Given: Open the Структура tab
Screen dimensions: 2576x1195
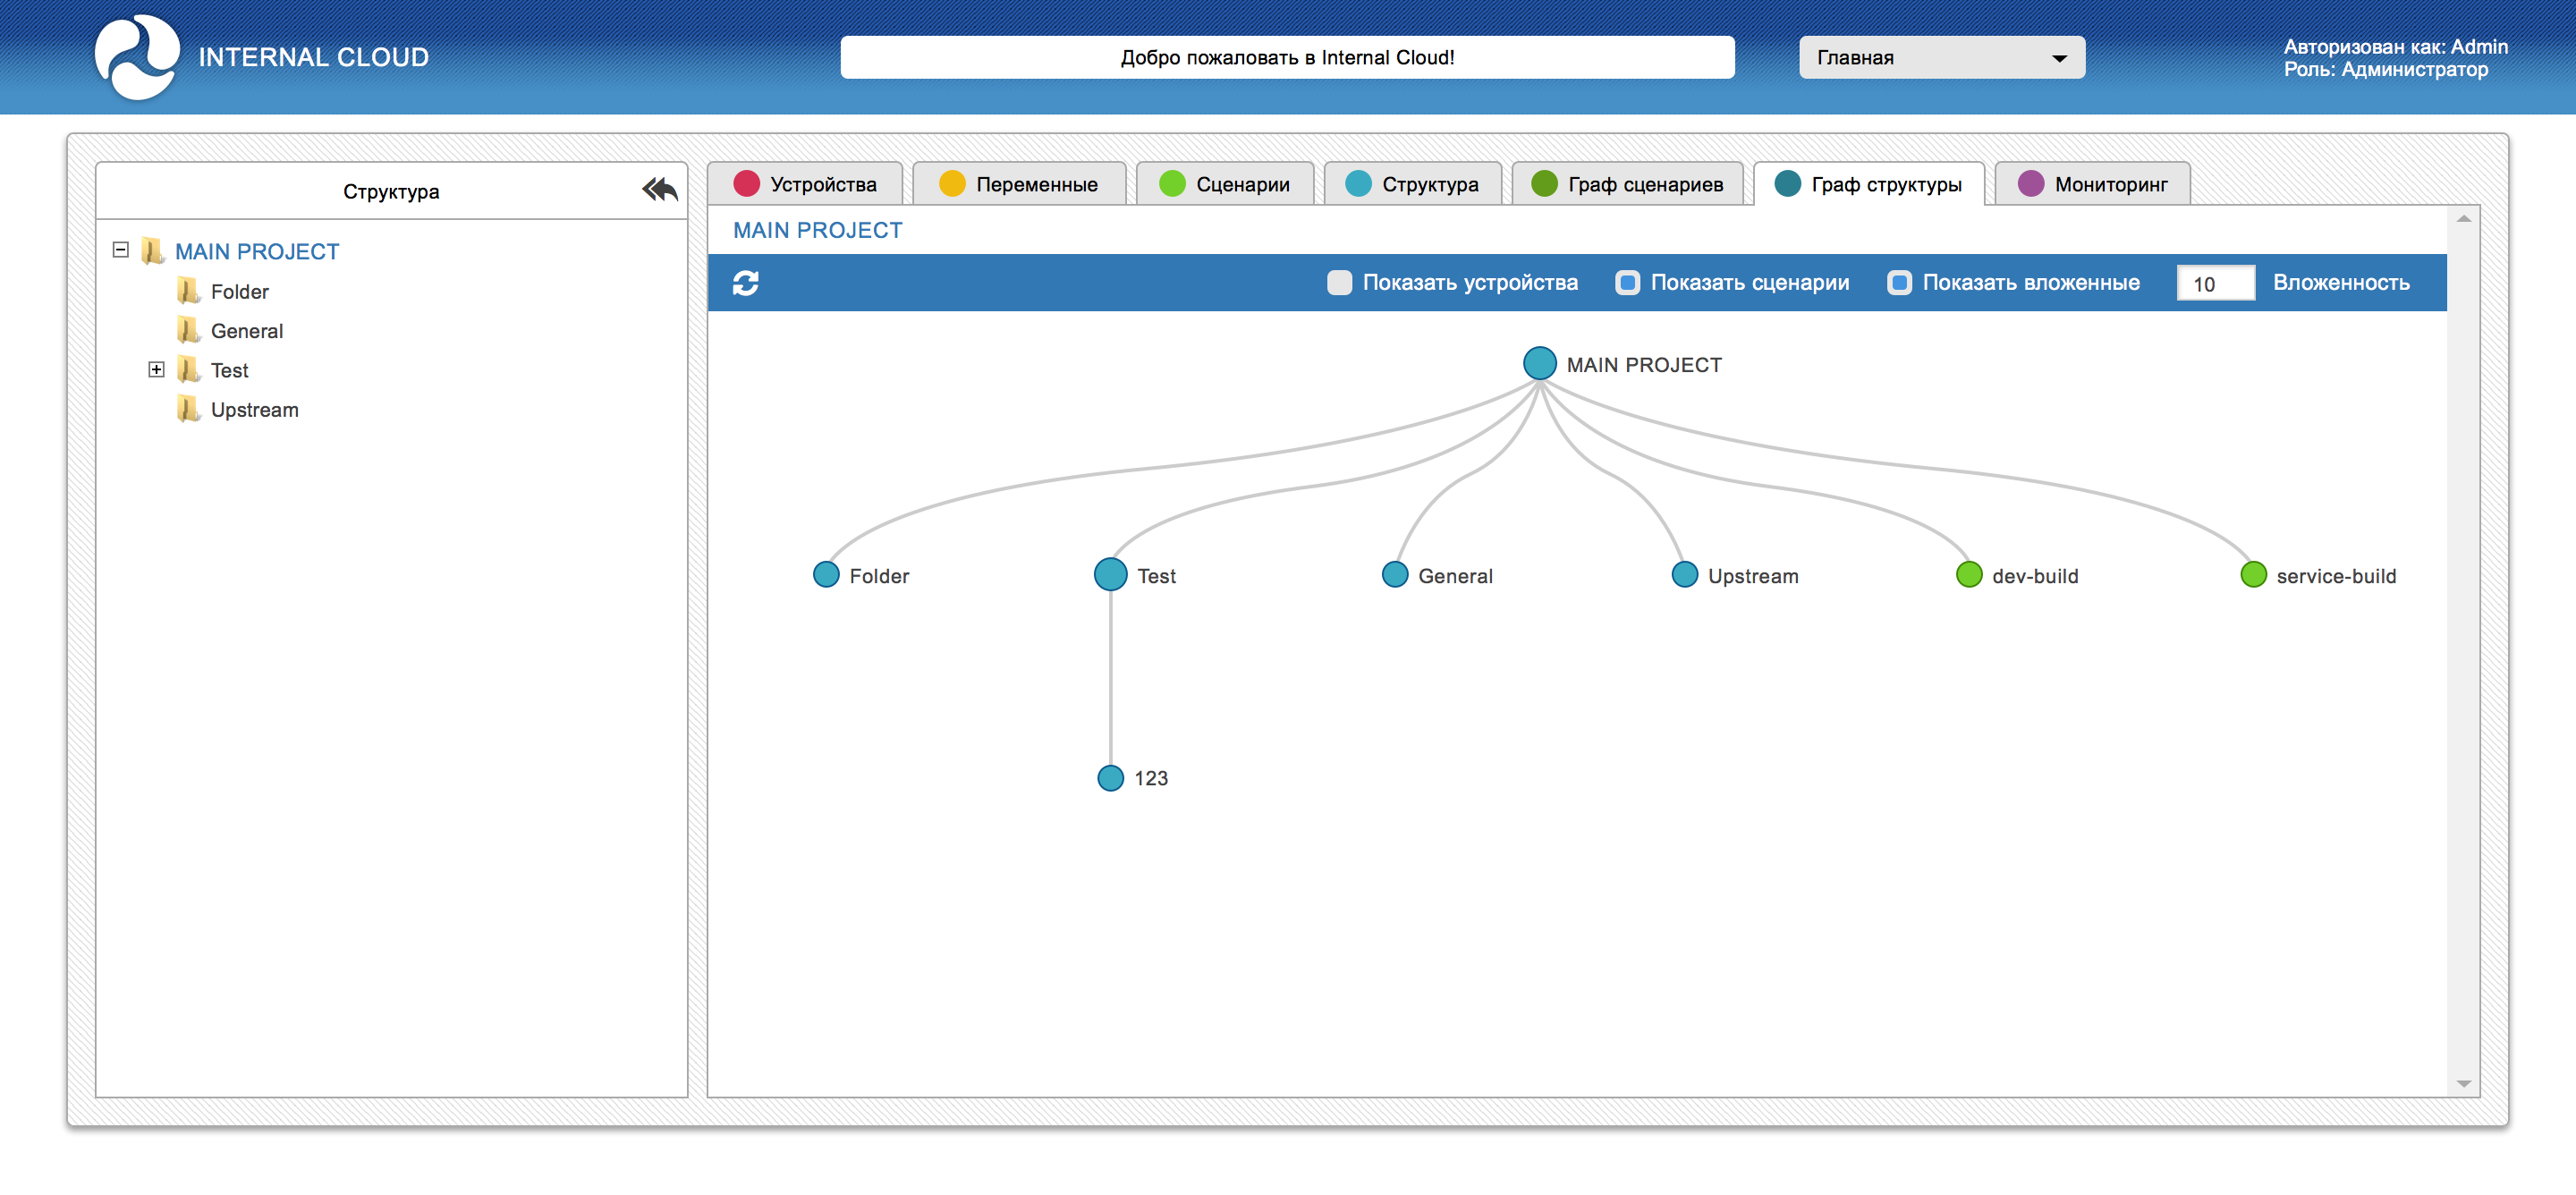Looking at the screenshot, I should click(1412, 184).
